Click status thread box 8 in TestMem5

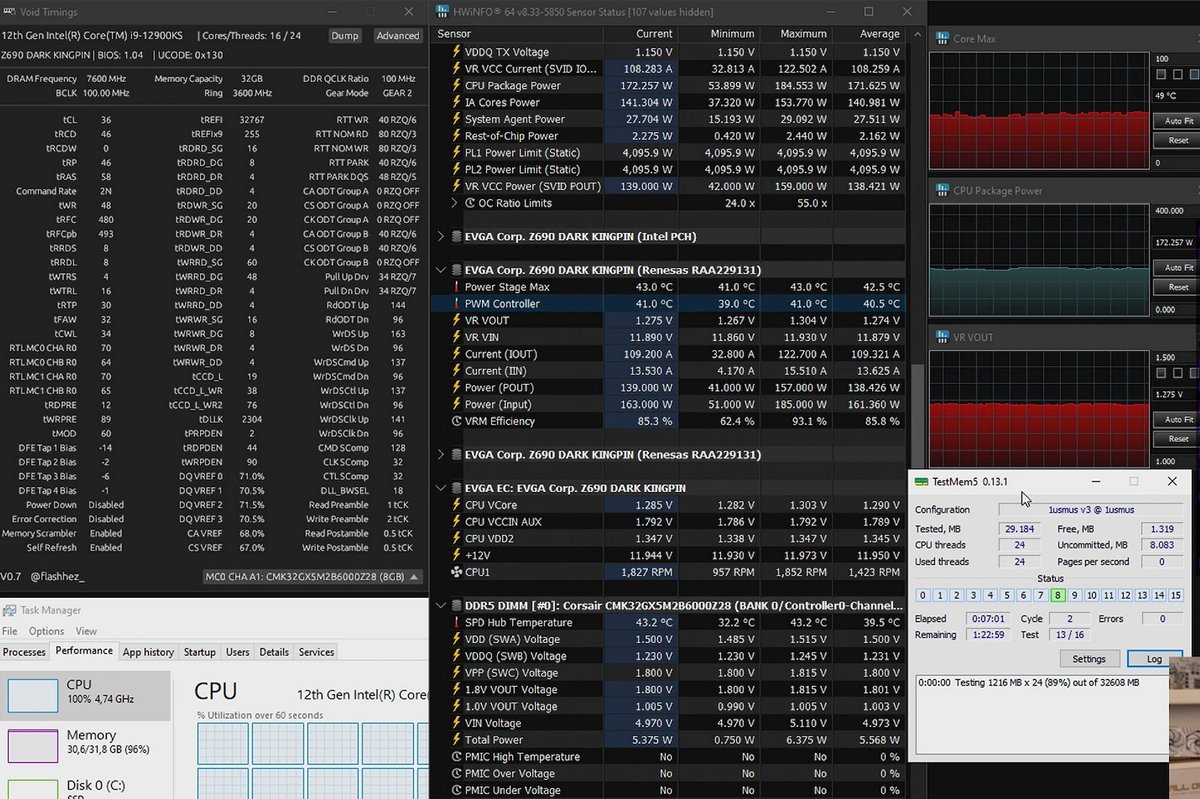point(1057,596)
